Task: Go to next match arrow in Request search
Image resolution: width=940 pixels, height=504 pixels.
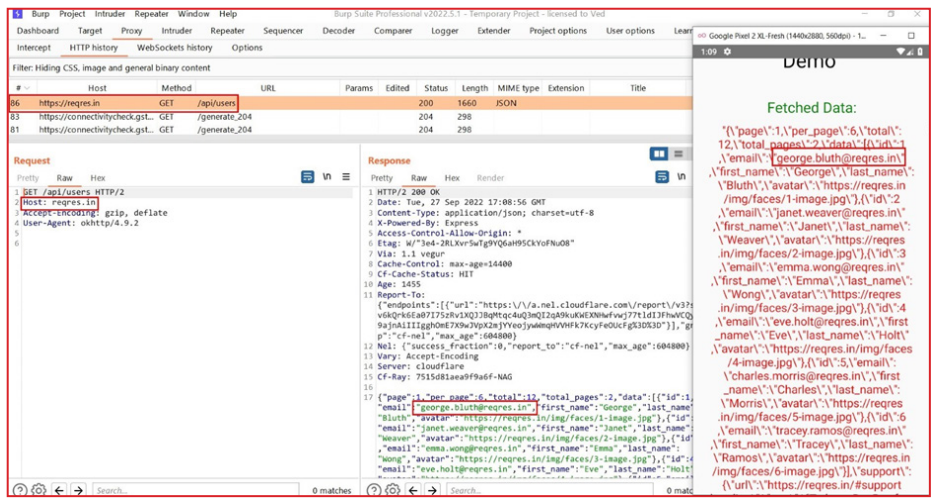Action: (78, 490)
